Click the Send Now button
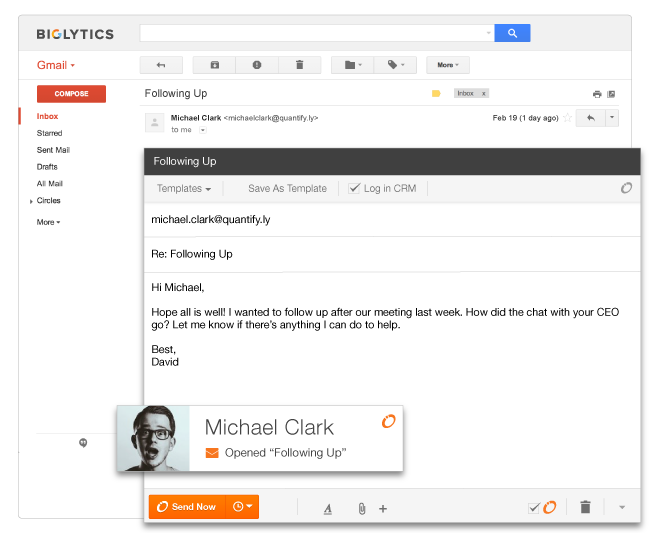This screenshot has width=650, height=533. (x=187, y=507)
